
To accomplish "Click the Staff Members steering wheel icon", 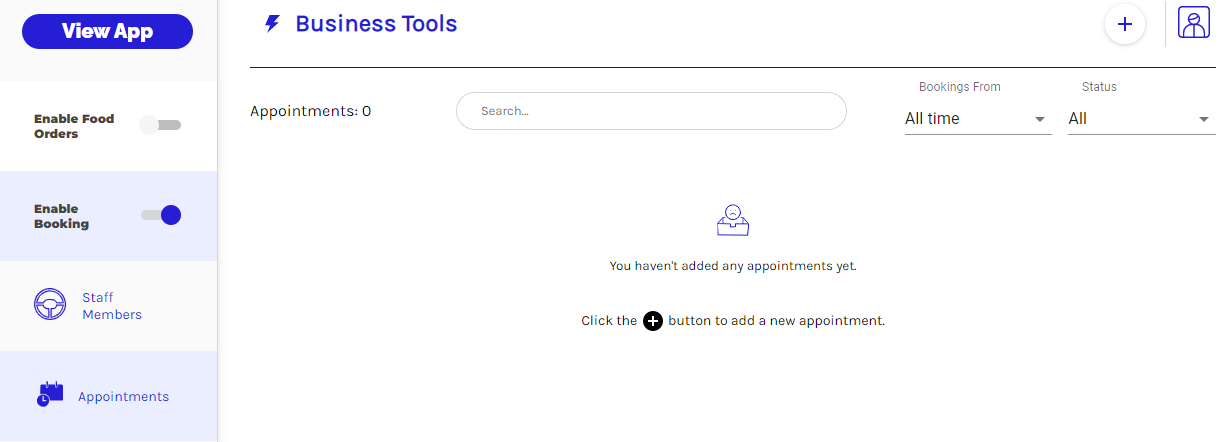I will (50, 304).
